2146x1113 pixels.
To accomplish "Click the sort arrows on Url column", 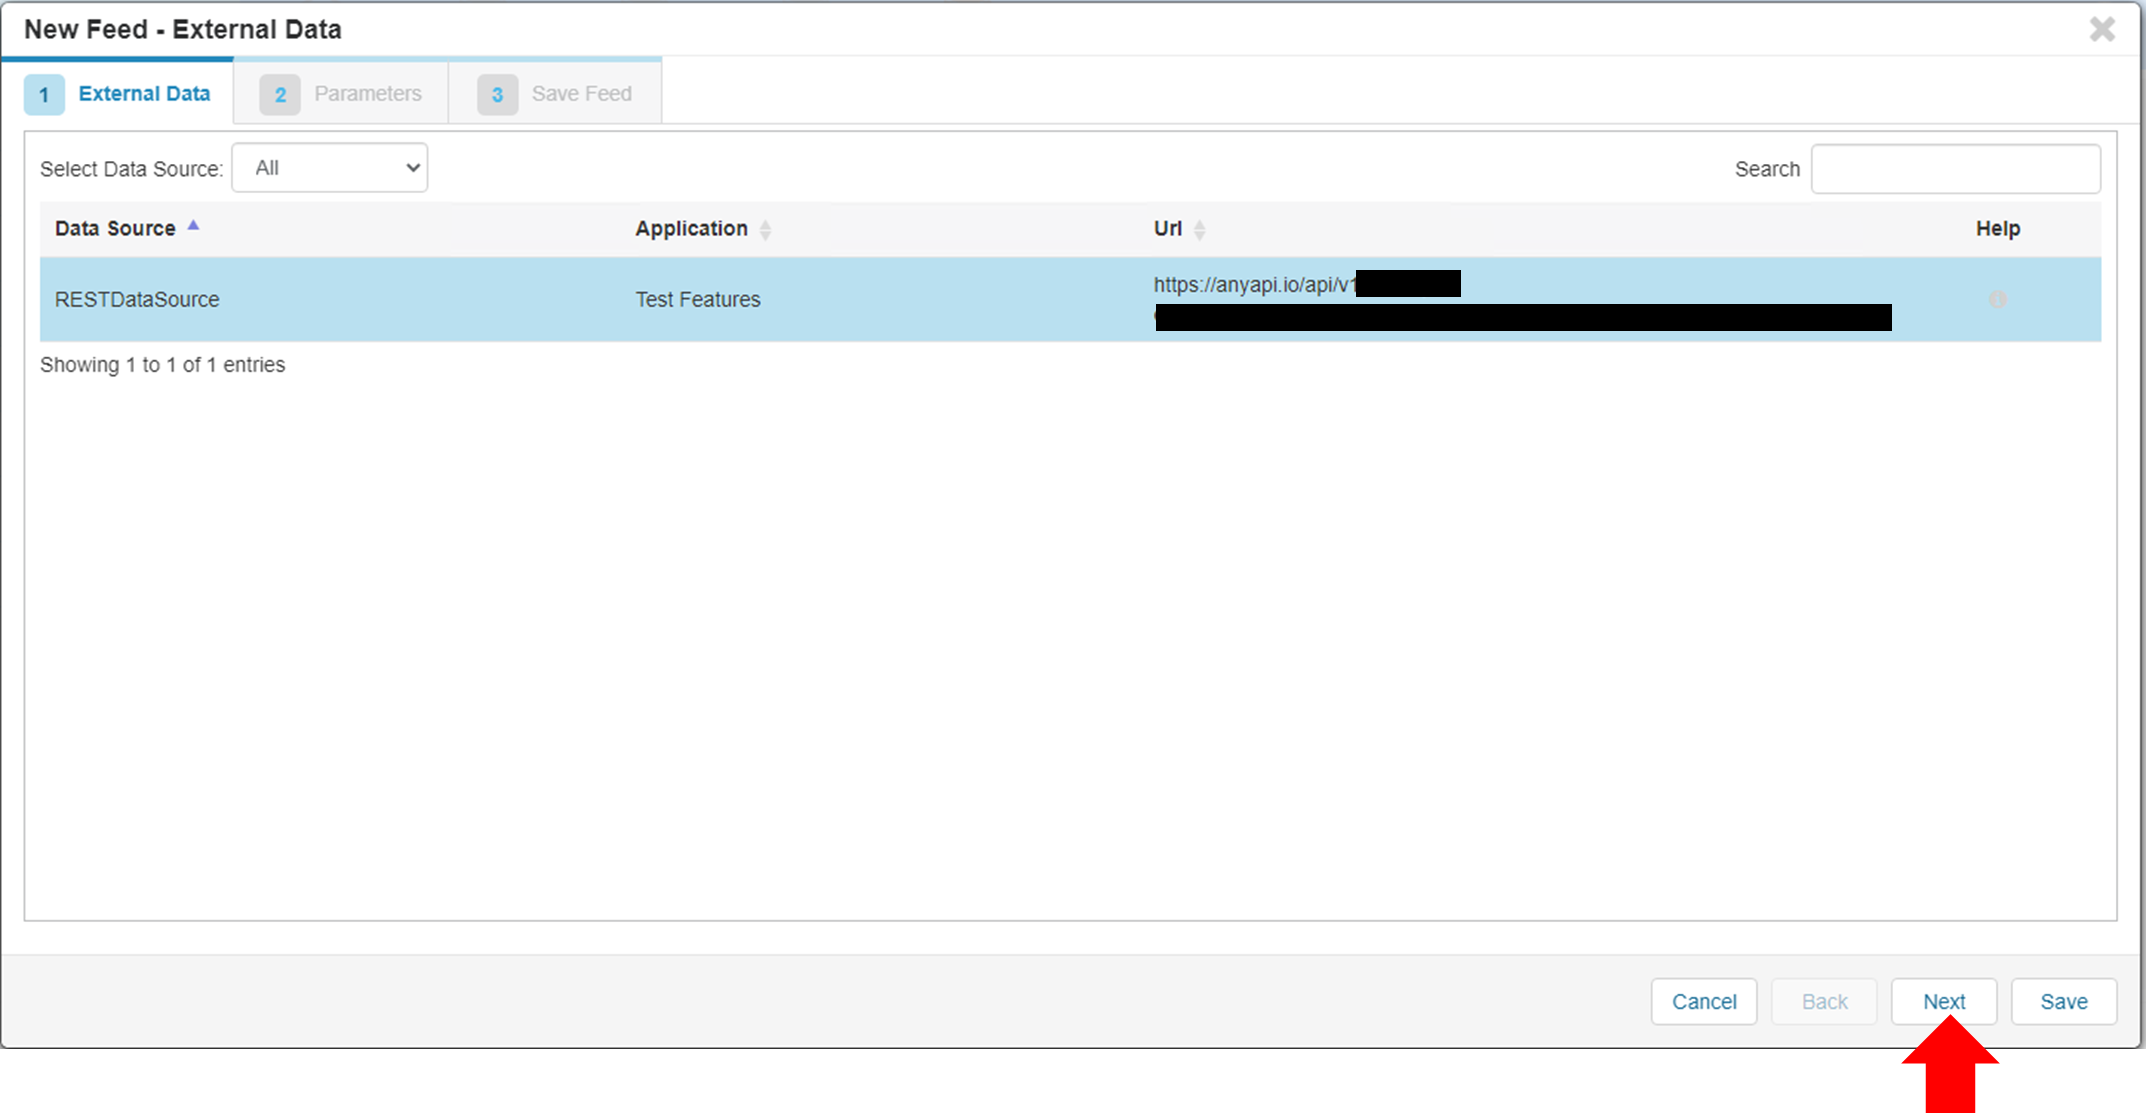I will [x=1200, y=229].
